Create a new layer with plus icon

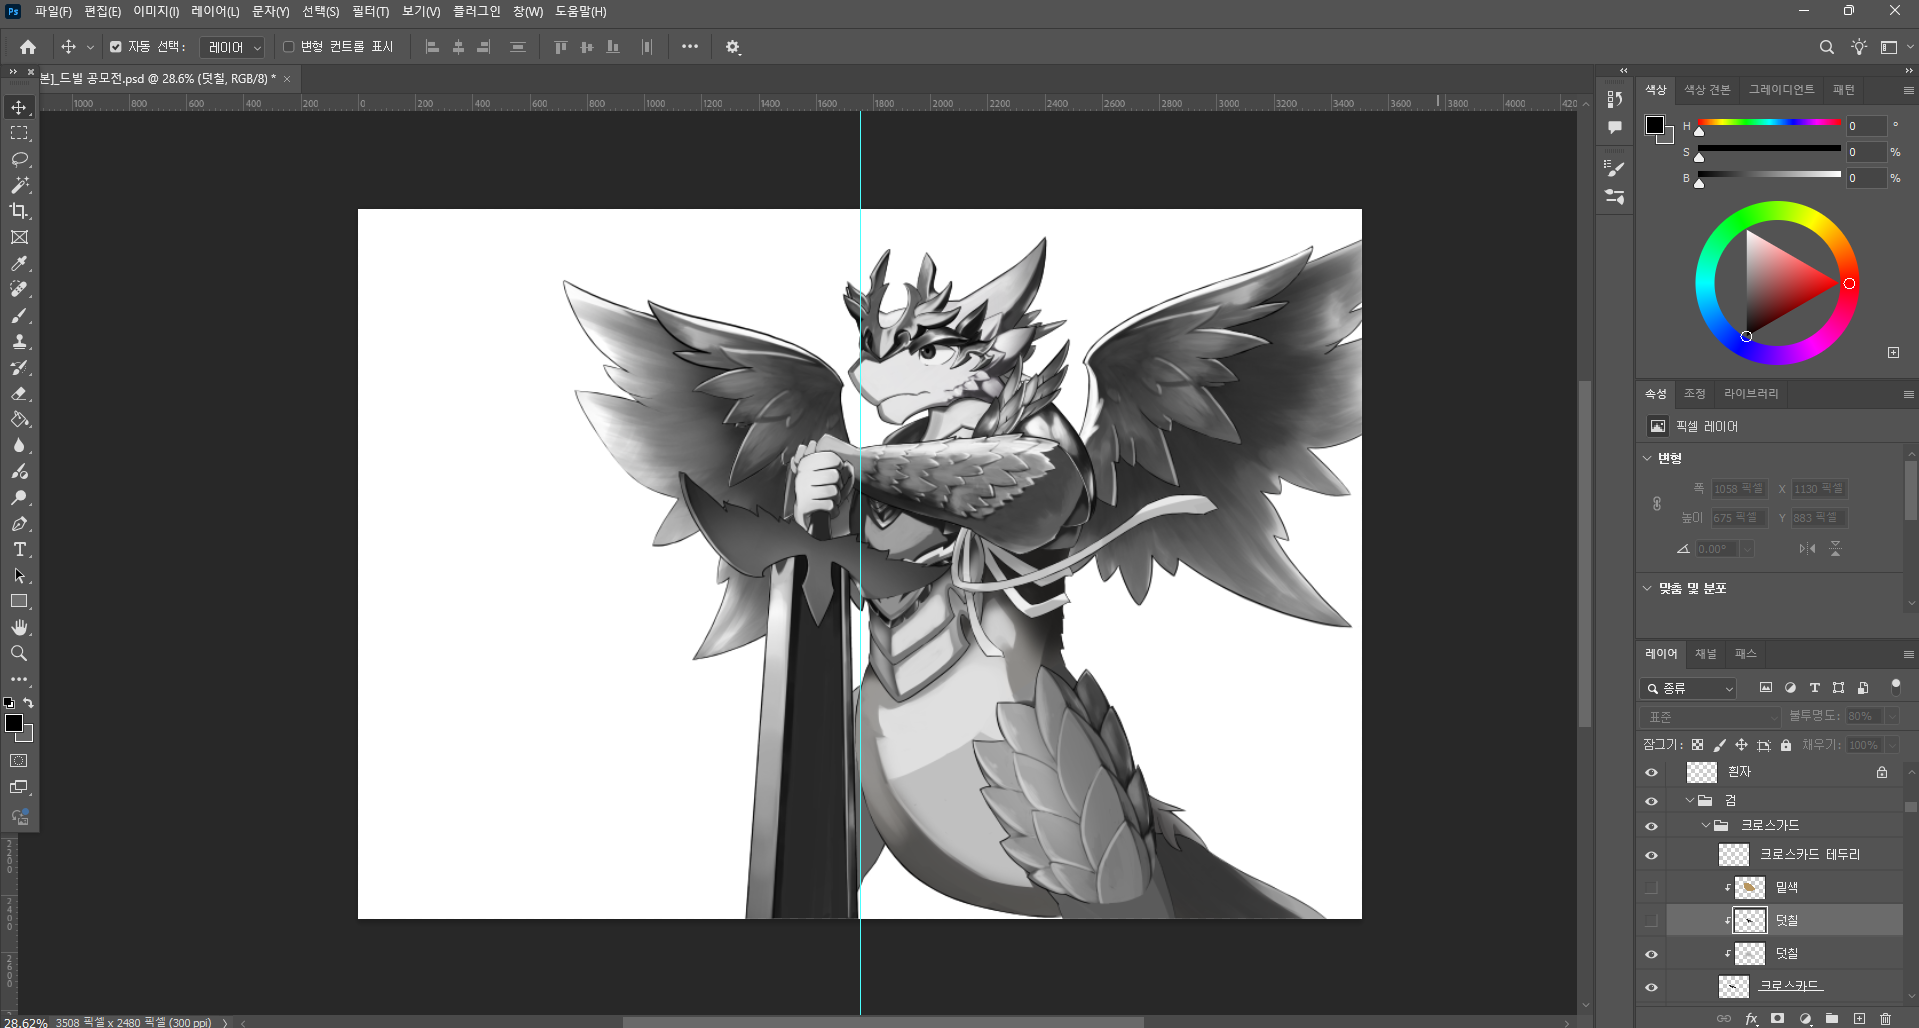pos(1859,1019)
